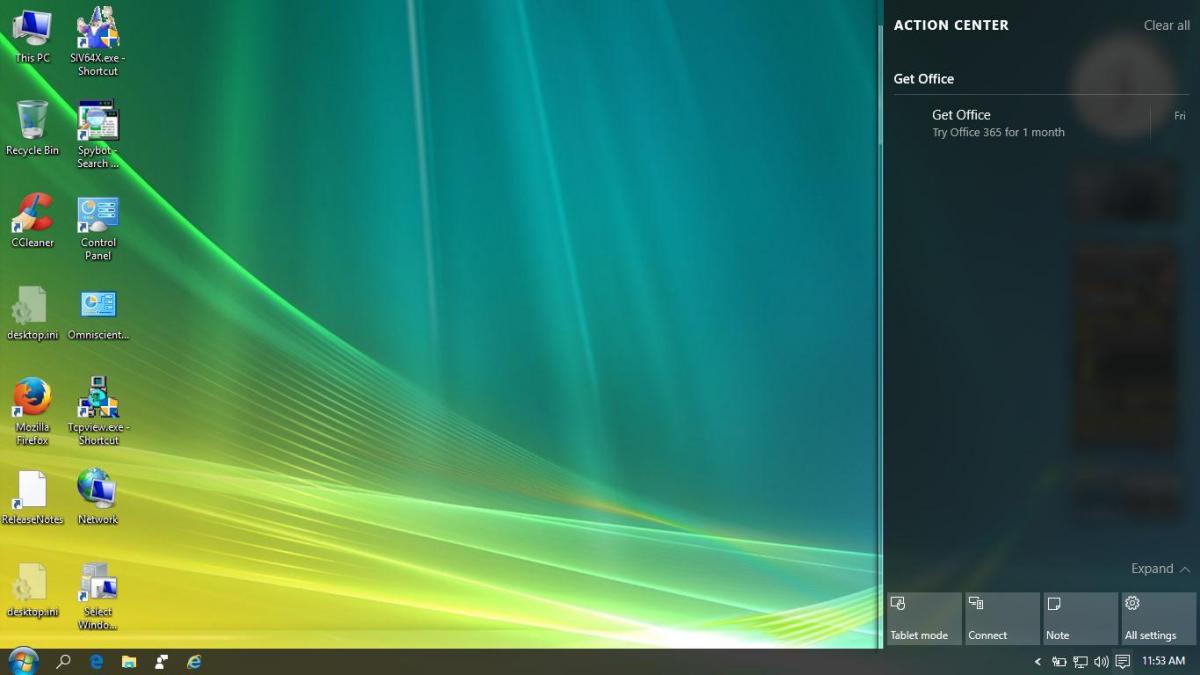Click the Get Office group header
This screenshot has width=1200, height=675.
coord(924,79)
